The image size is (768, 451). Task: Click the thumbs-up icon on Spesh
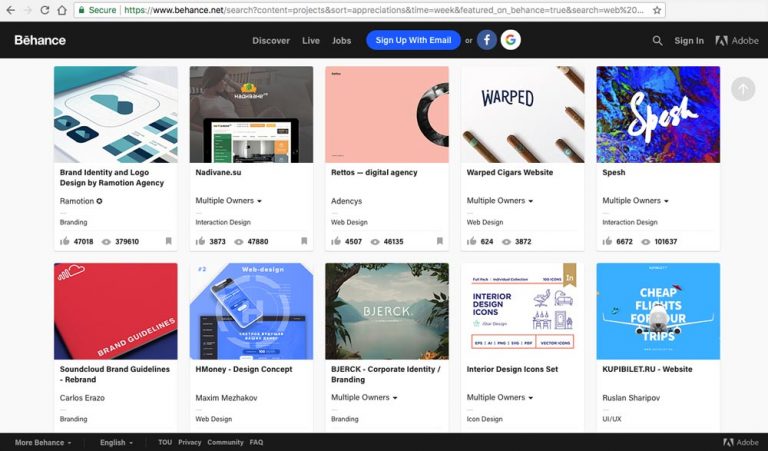click(608, 241)
